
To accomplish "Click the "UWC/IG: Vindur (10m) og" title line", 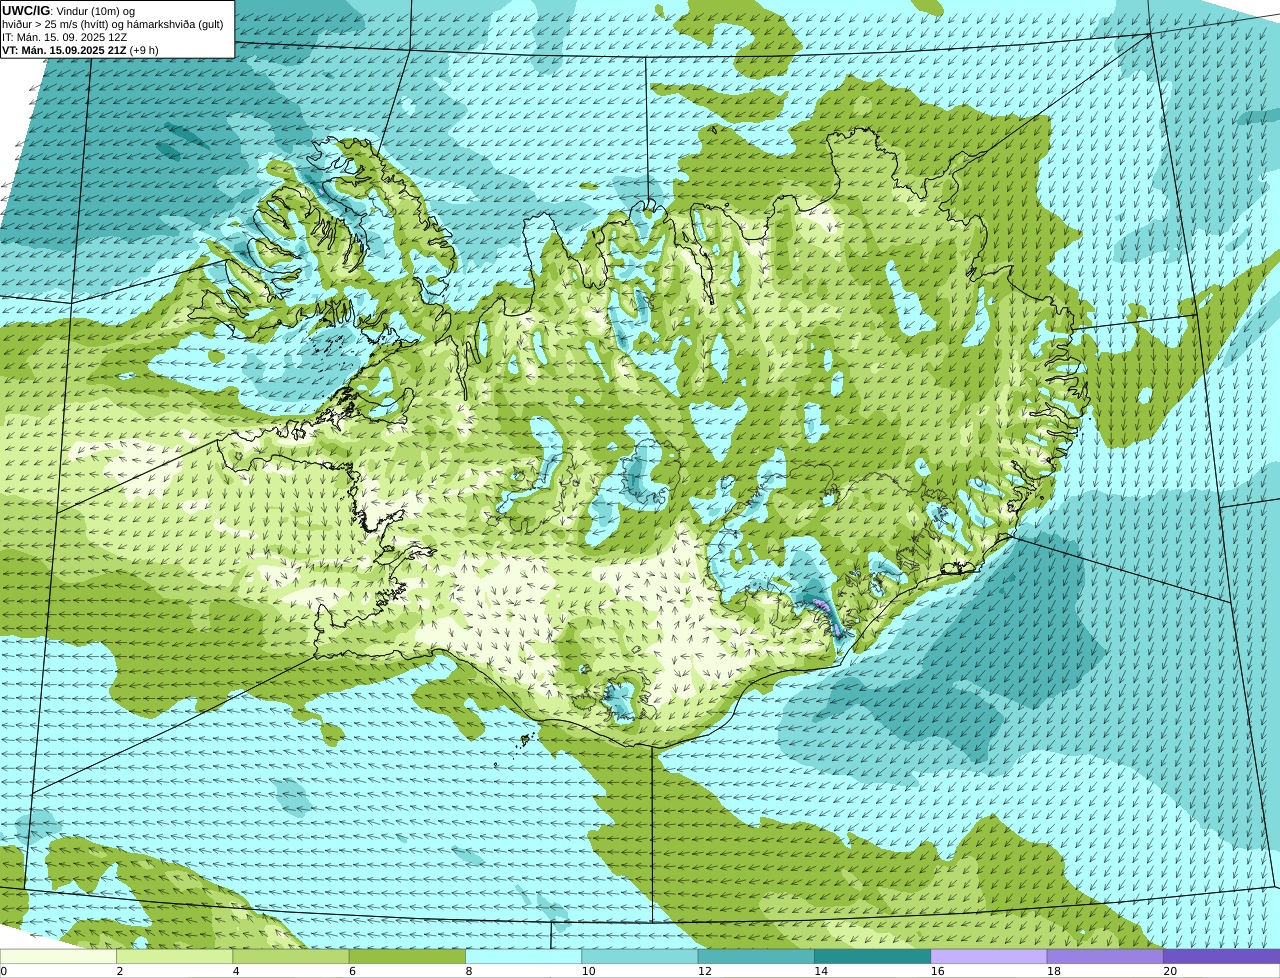I will tap(68, 10).
